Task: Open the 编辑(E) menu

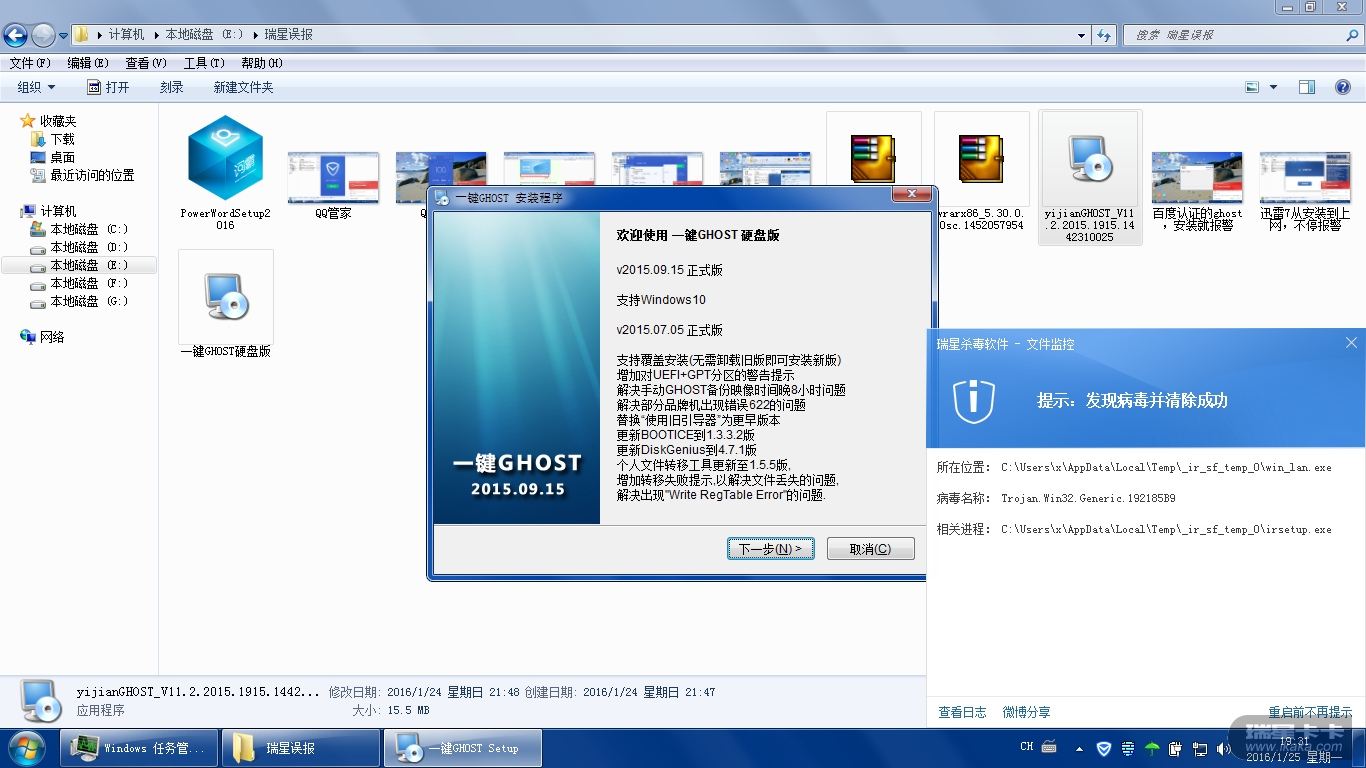Action: coord(88,63)
